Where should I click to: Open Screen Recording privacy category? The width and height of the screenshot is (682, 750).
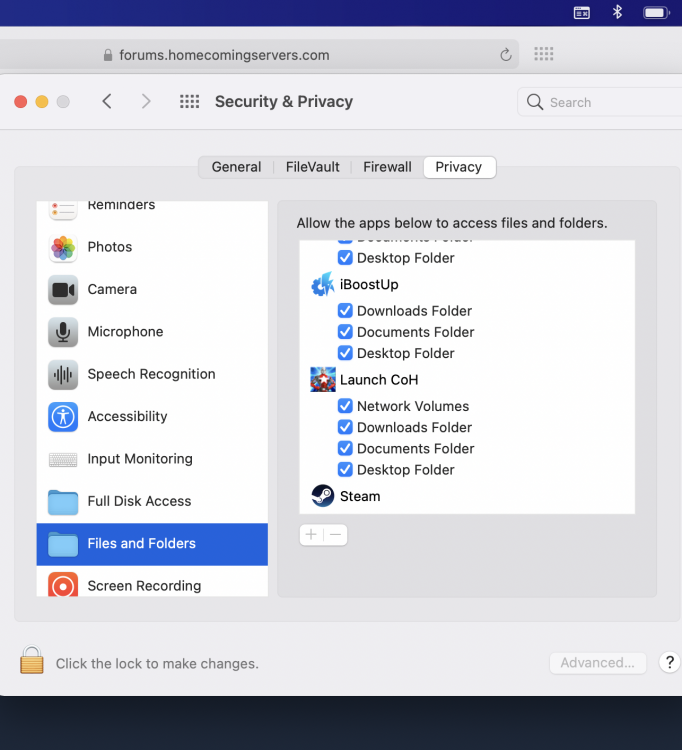[x=143, y=585]
